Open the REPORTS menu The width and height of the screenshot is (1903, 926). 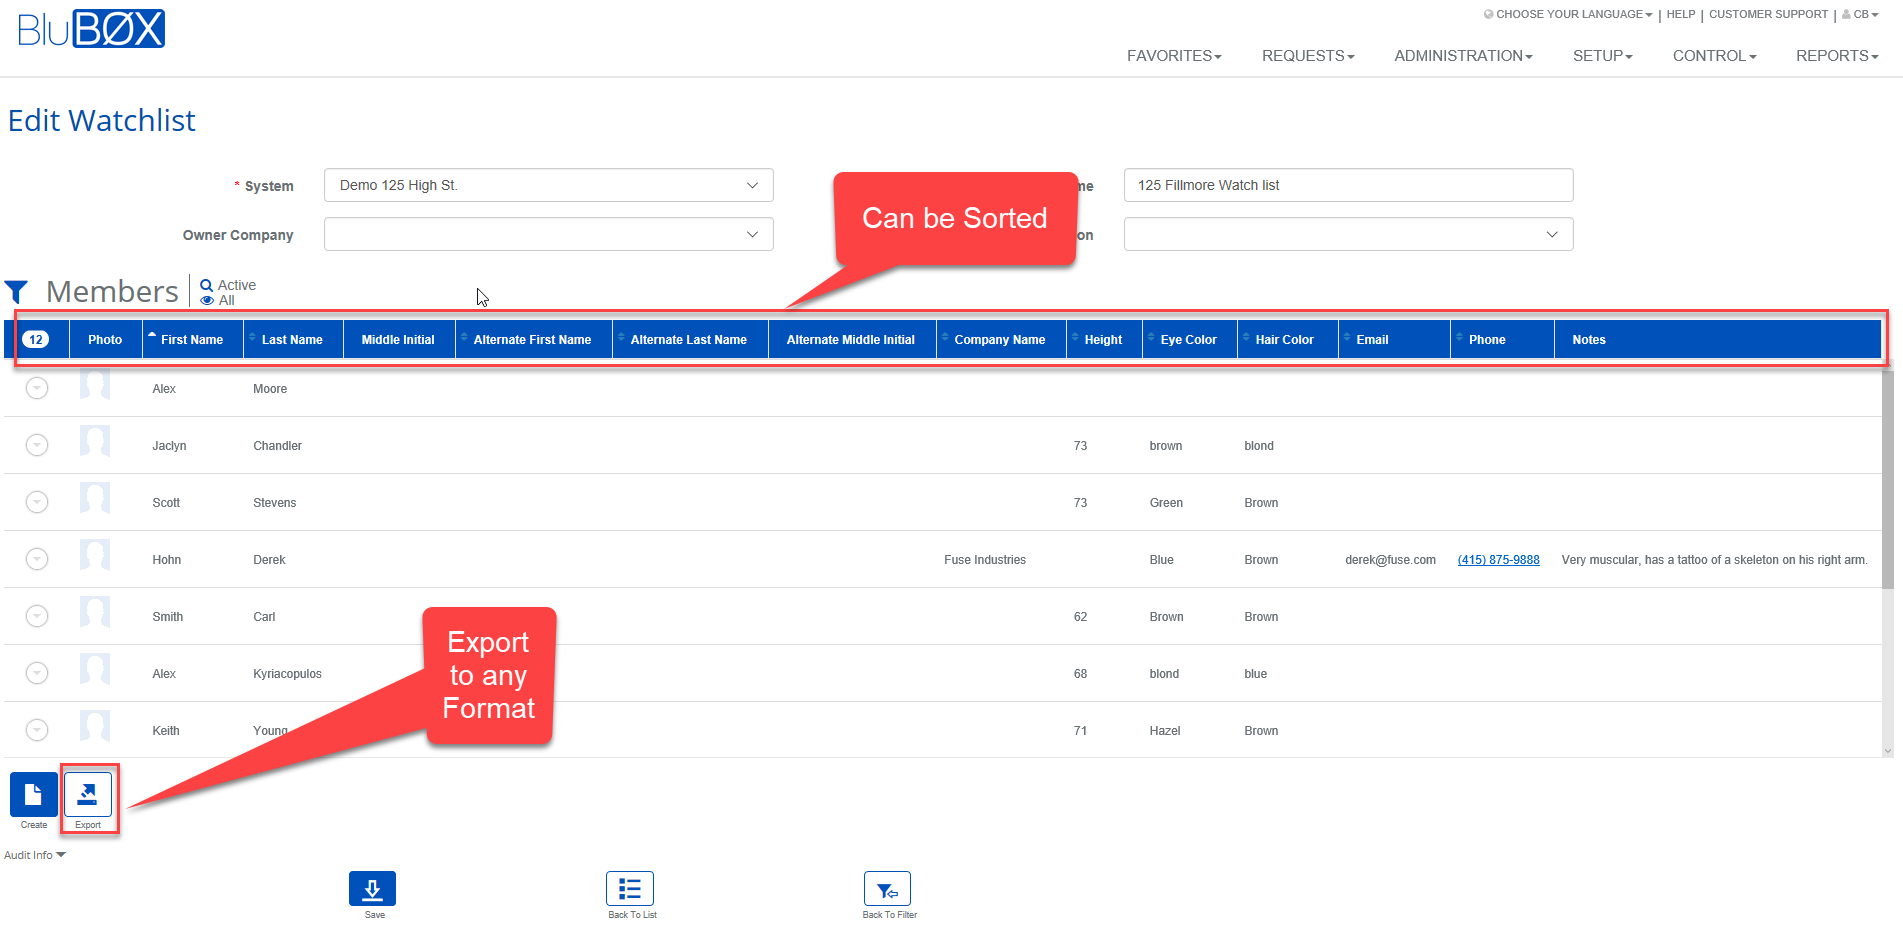pos(1836,56)
